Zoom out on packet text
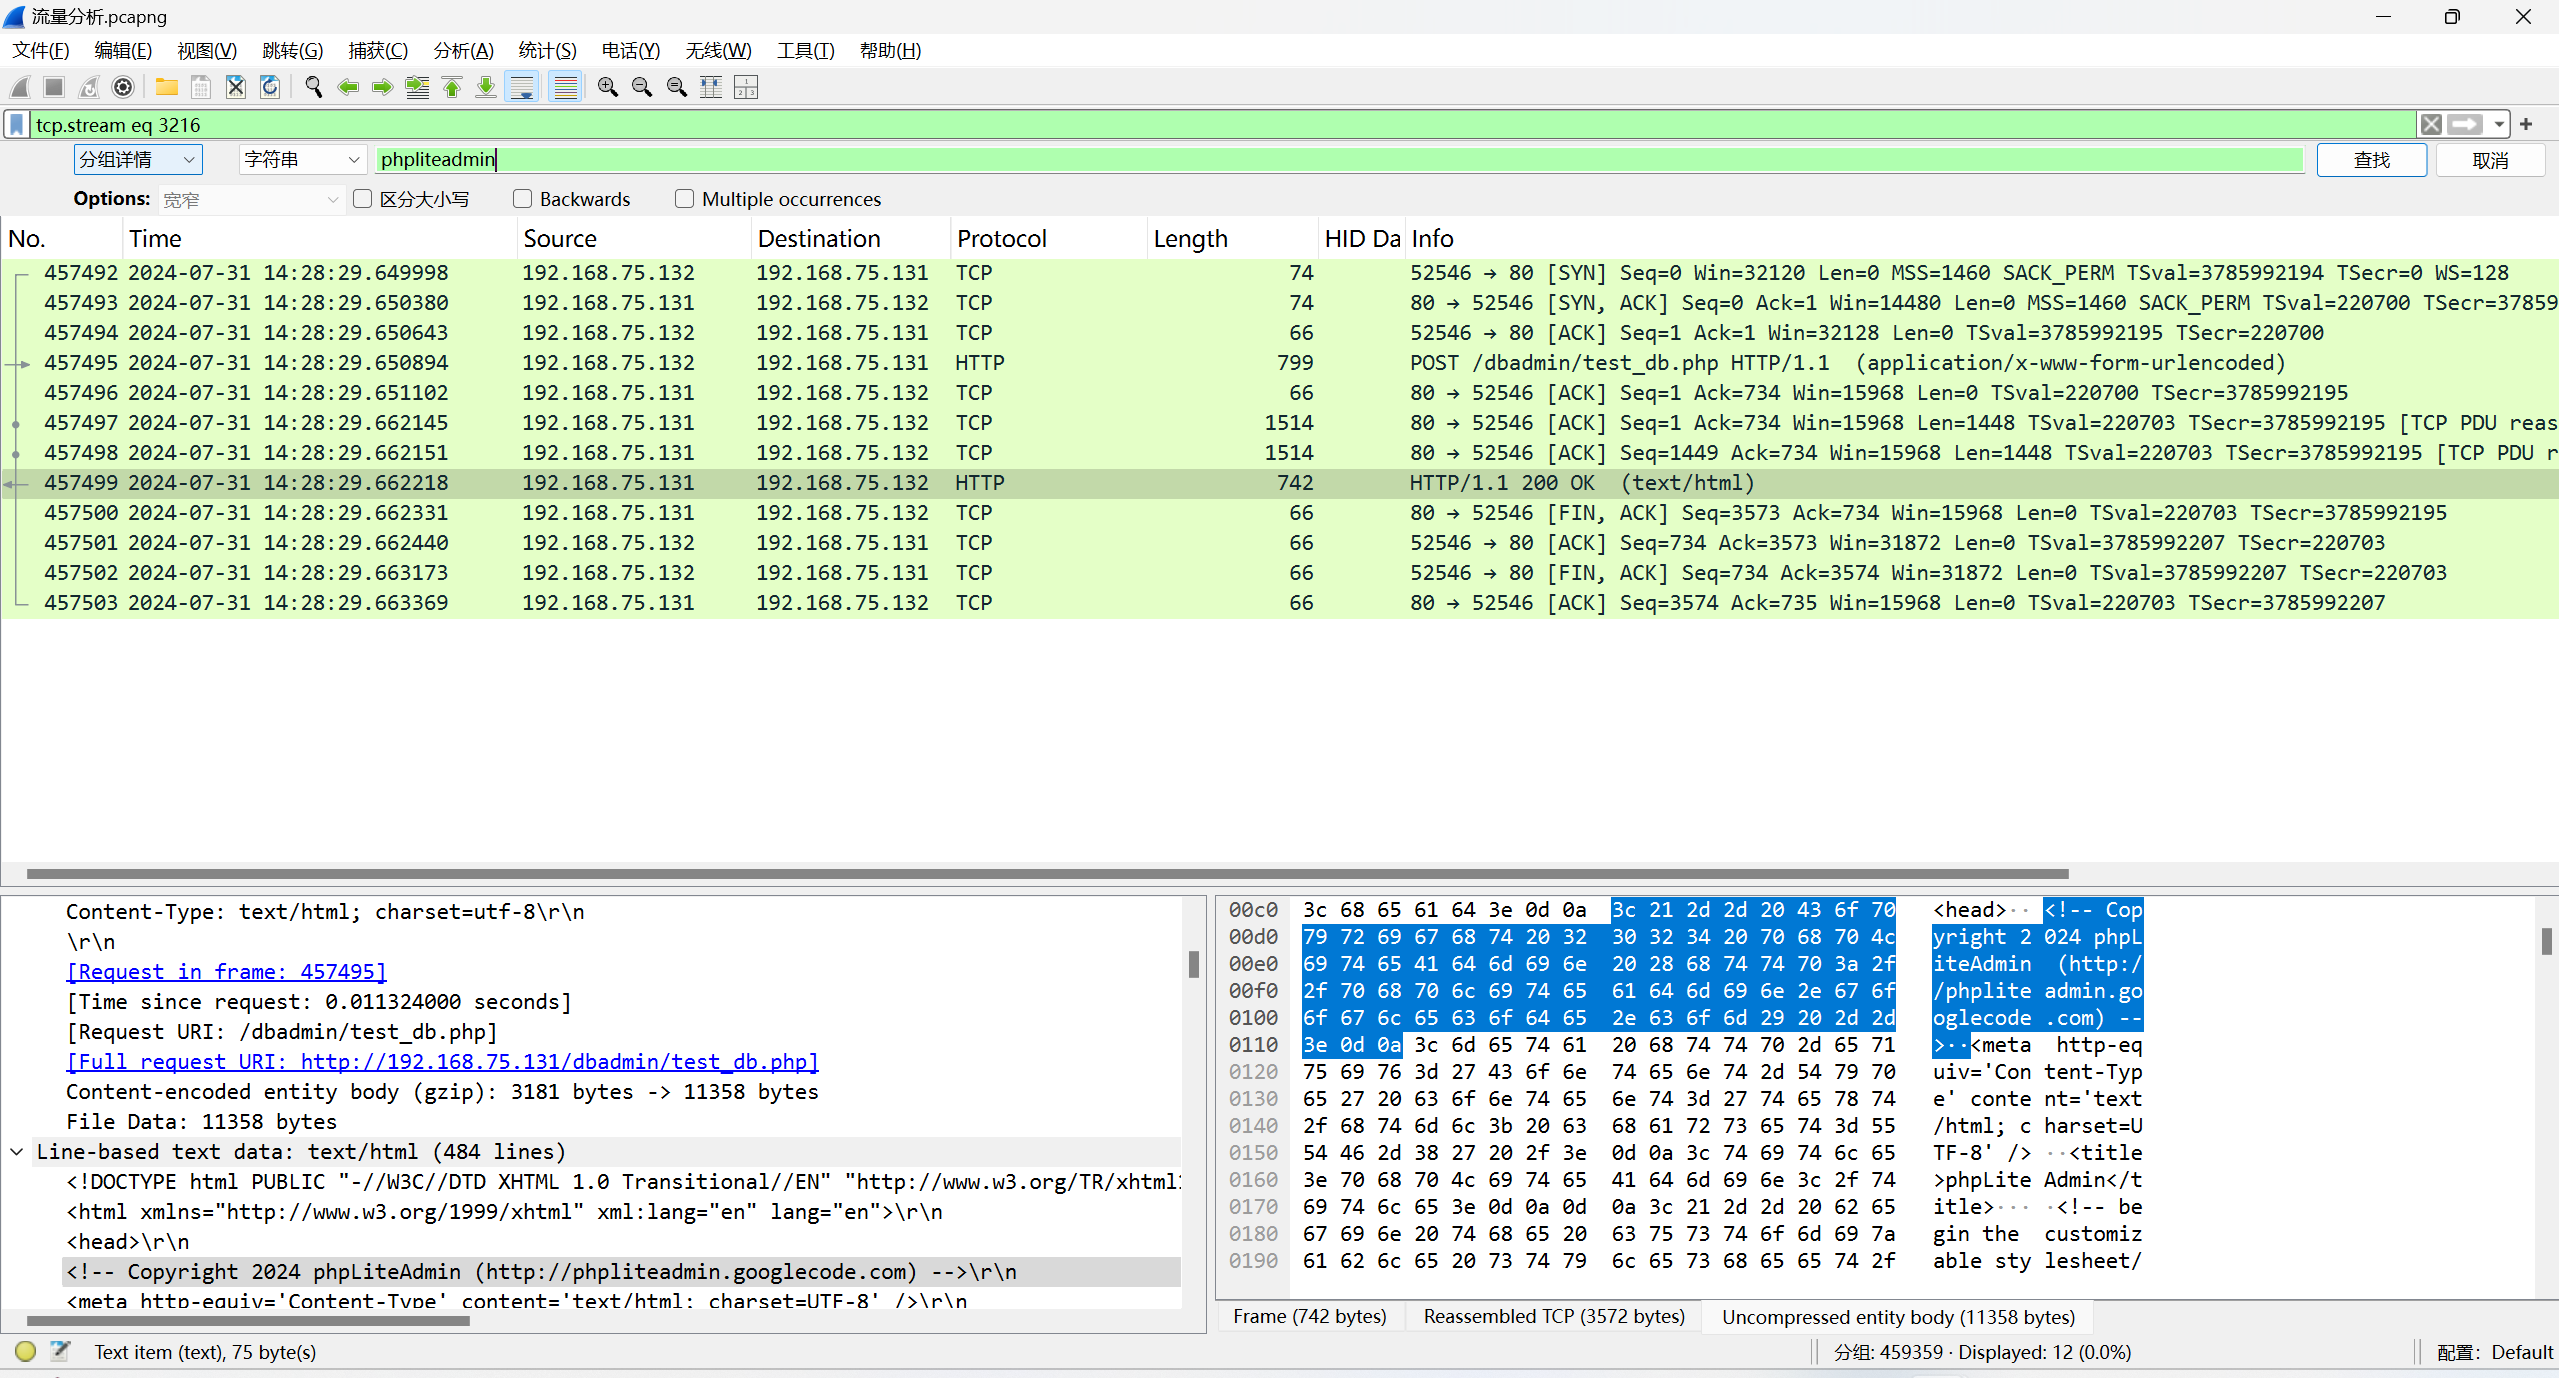This screenshot has height=1378, width=2559. [642, 87]
